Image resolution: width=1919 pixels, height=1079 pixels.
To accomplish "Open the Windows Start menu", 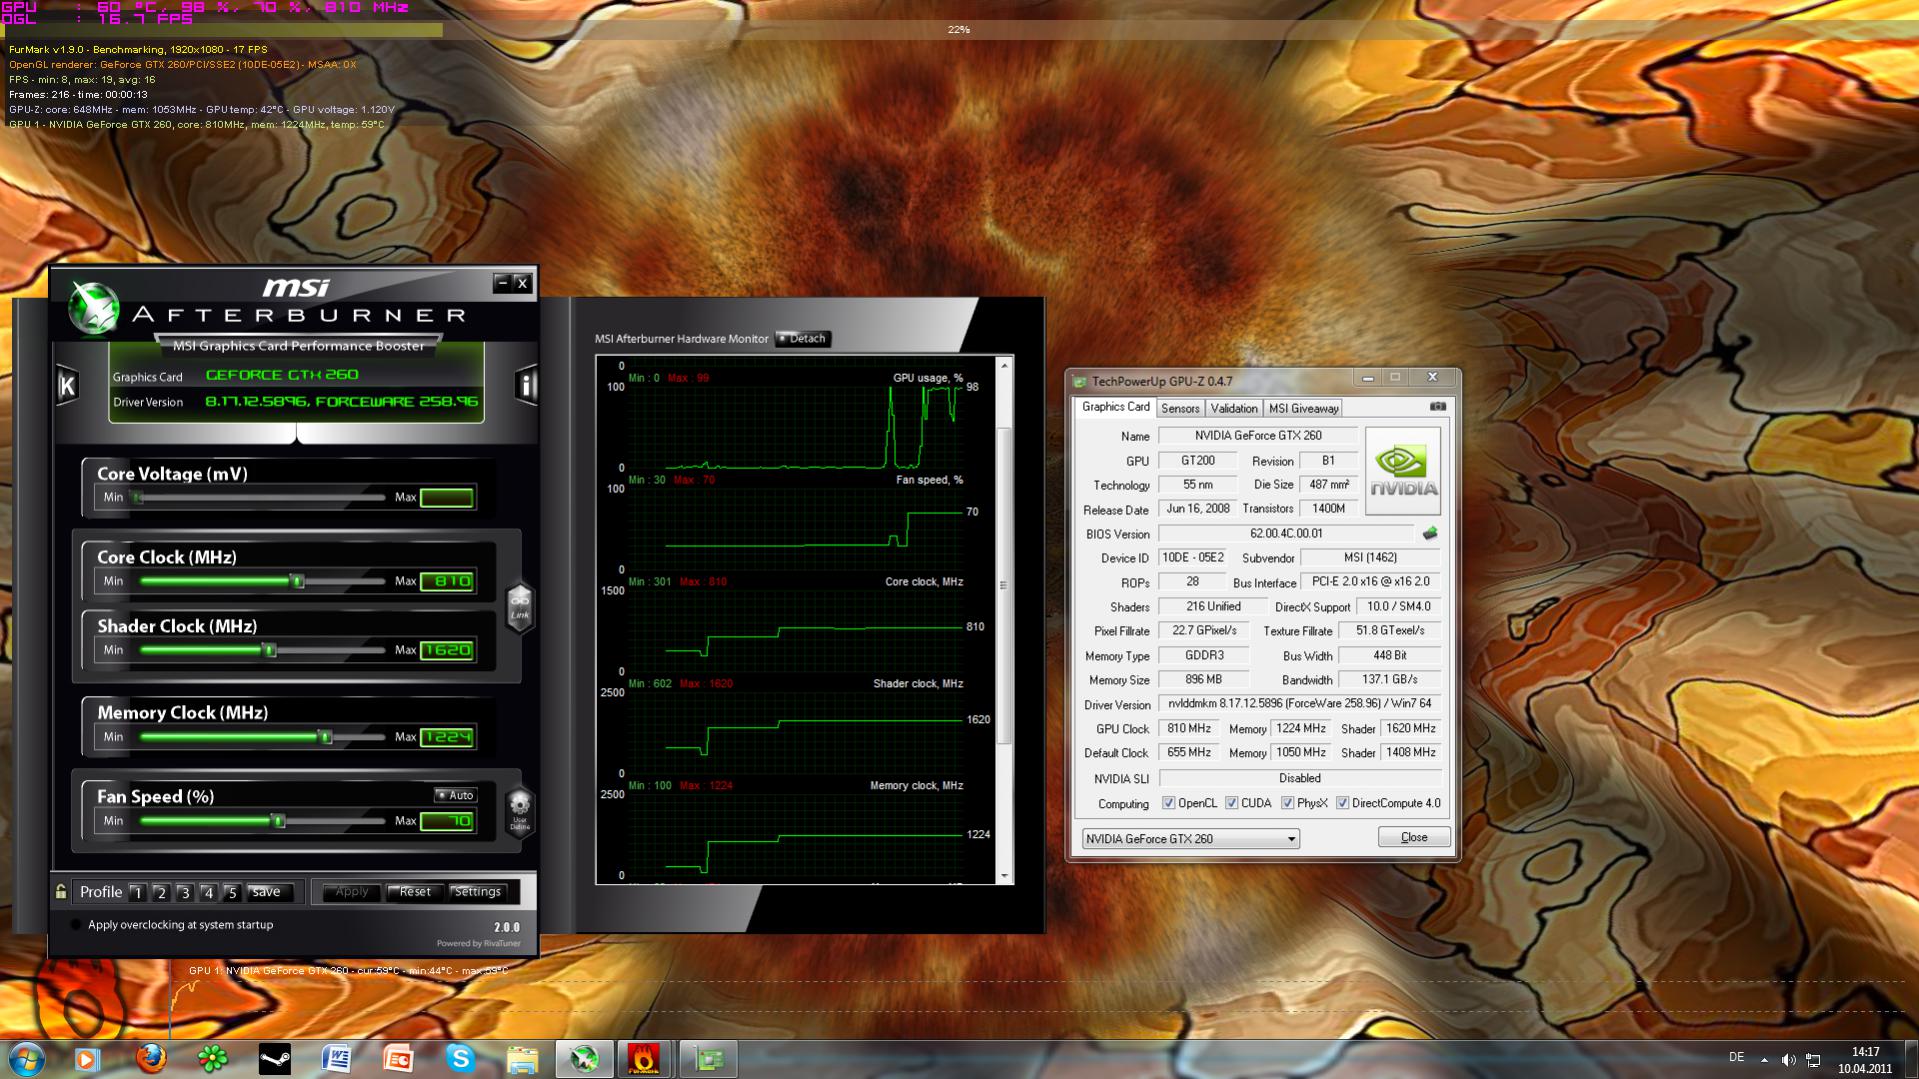I will coord(26,1059).
